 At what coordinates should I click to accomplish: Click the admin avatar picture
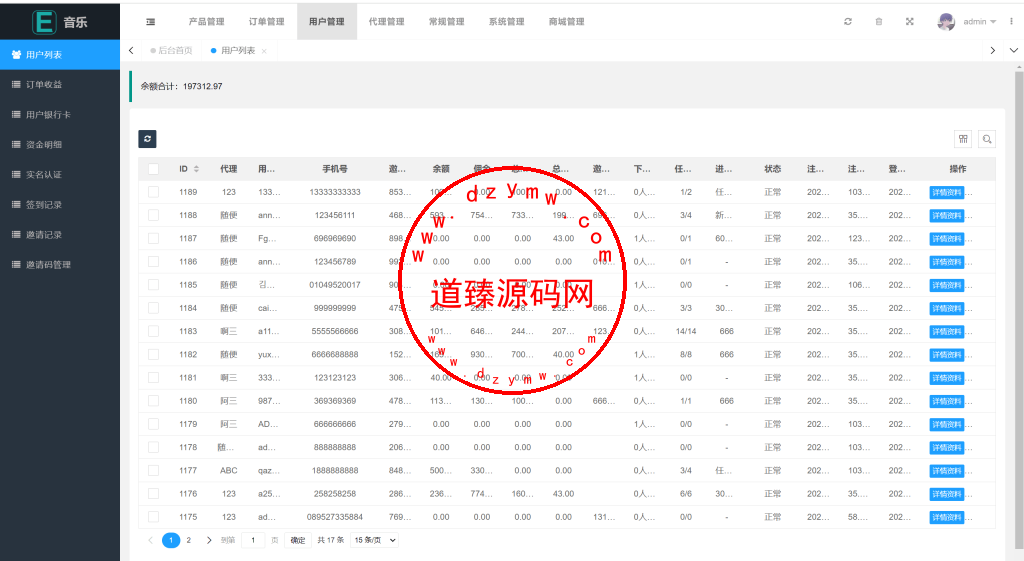tap(946, 22)
